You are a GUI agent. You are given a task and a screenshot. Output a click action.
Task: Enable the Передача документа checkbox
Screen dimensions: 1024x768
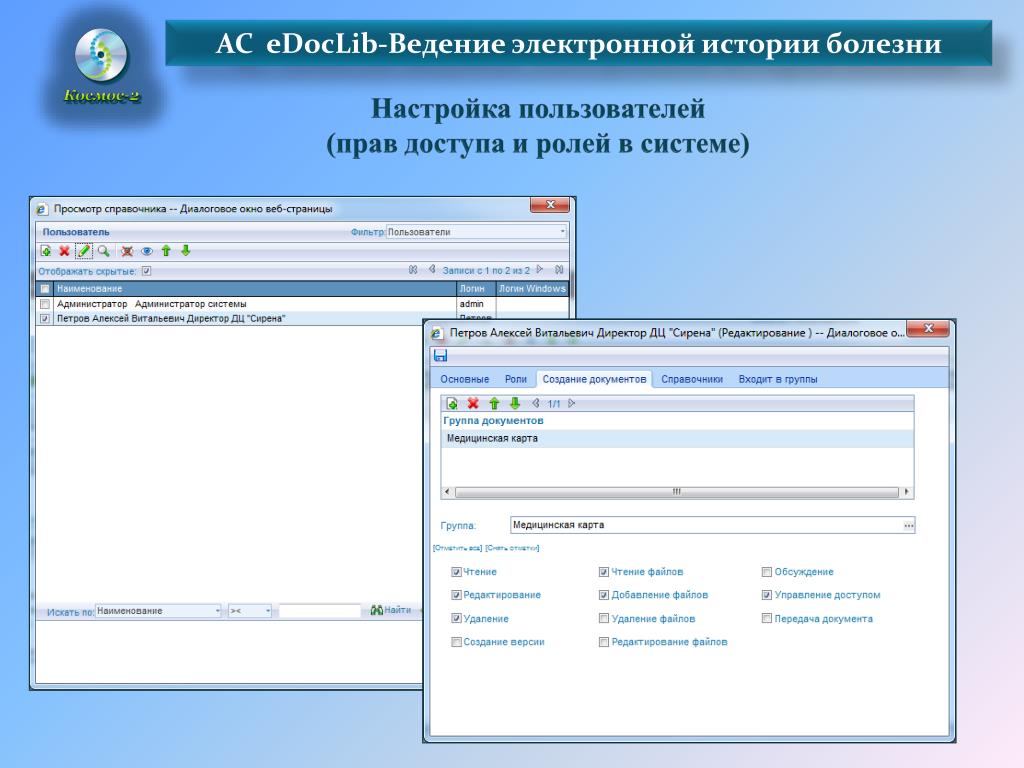[x=767, y=618]
